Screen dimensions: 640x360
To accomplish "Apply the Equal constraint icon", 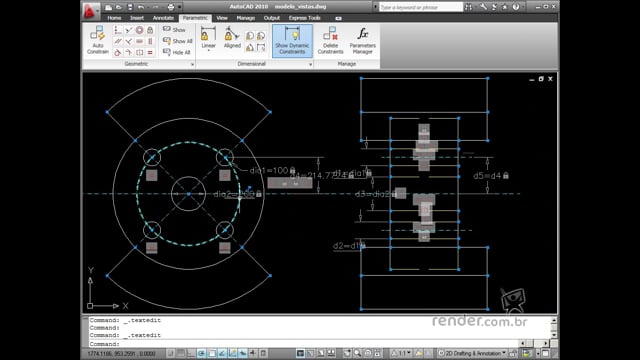I will pyautogui.click(x=150, y=53).
